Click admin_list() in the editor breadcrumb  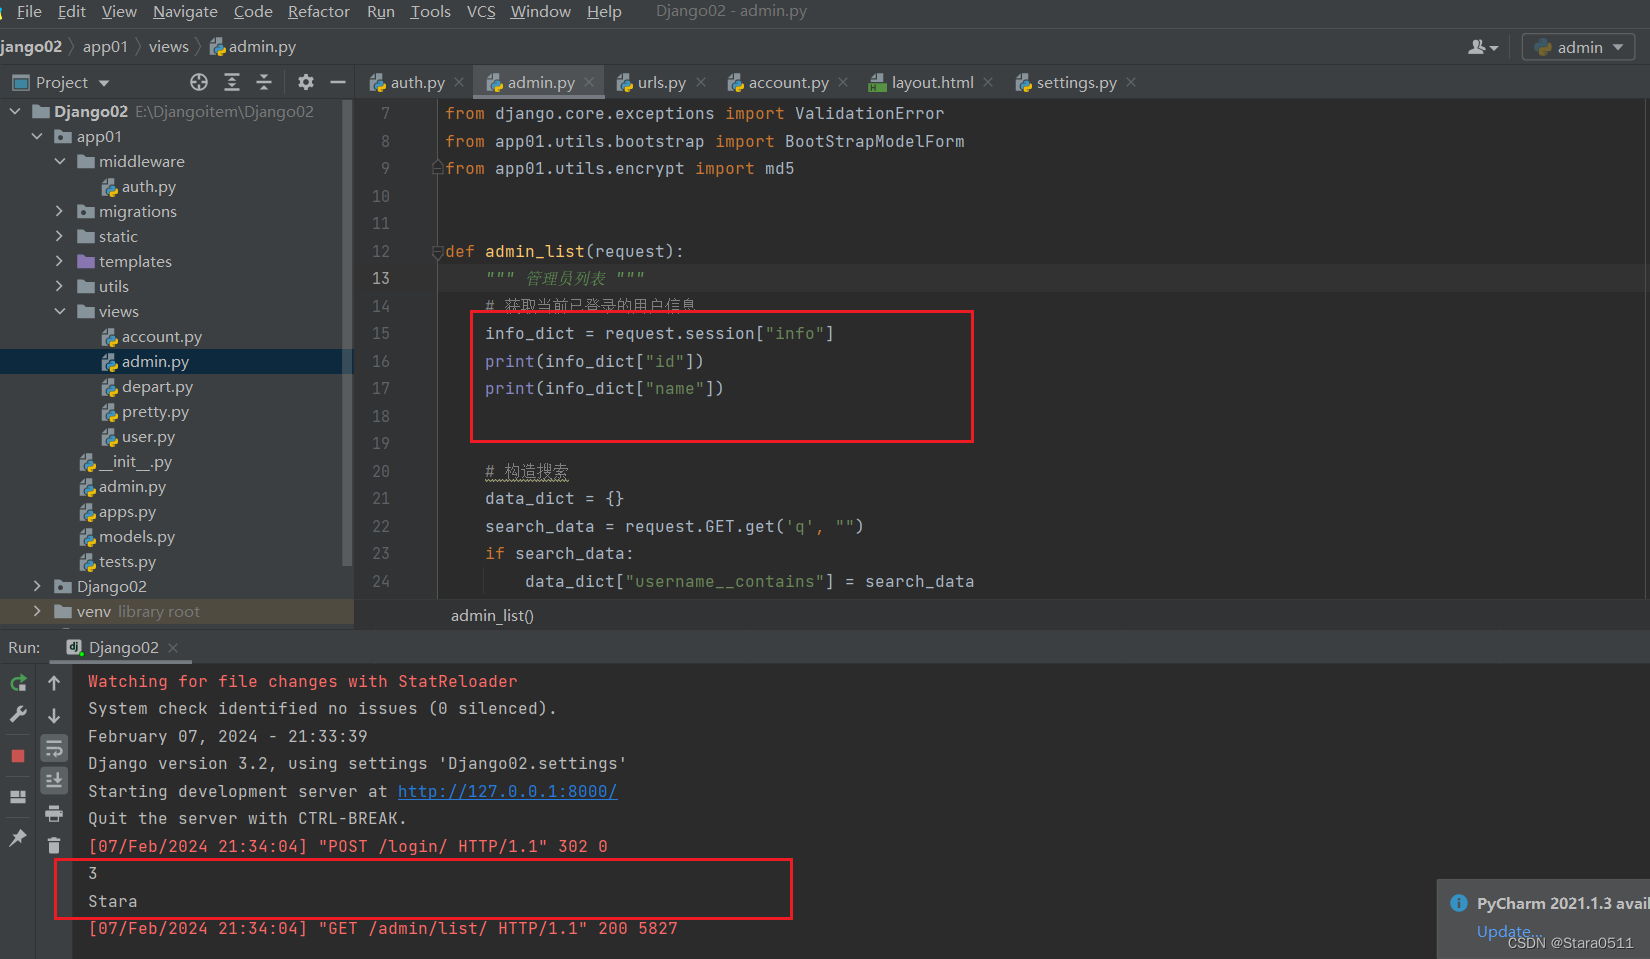(x=492, y=615)
